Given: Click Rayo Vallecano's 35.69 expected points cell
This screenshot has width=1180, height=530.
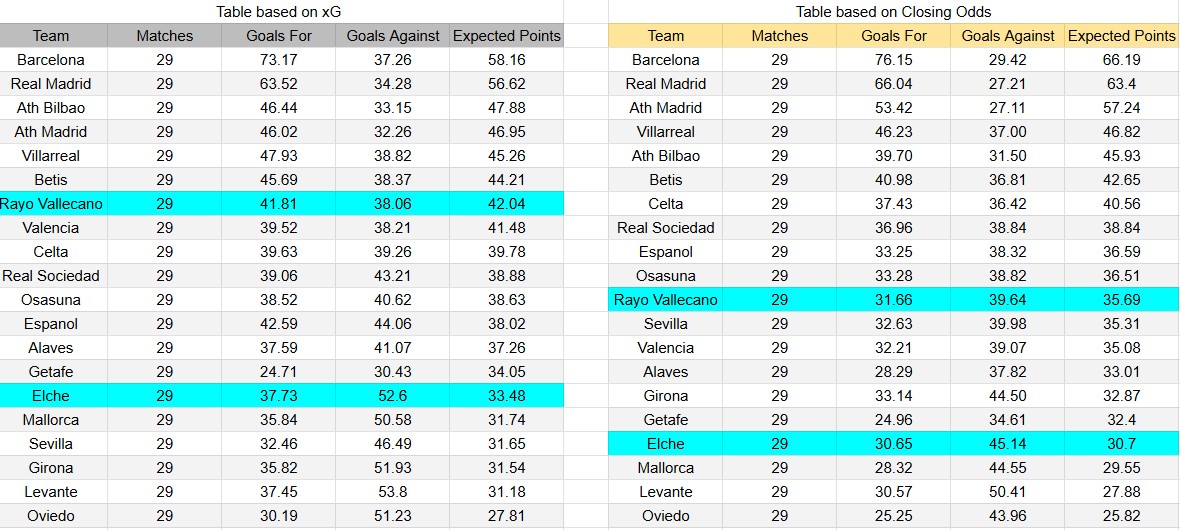Looking at the screenshot, I should [x=1122, y=300].
